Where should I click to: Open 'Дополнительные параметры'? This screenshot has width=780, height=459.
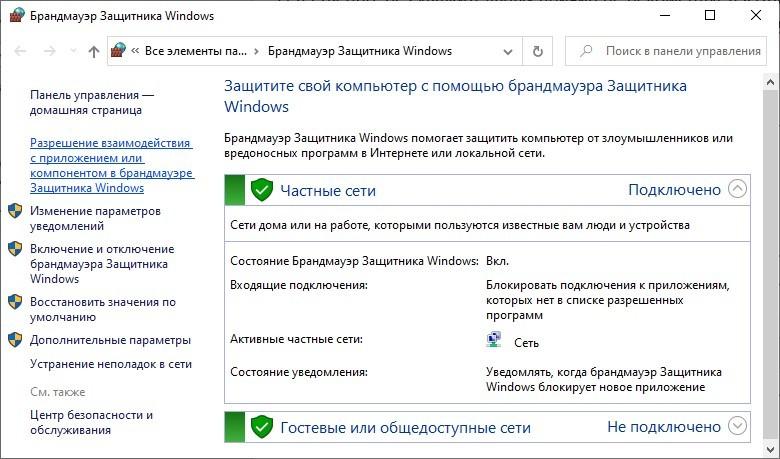pos(110,340)
